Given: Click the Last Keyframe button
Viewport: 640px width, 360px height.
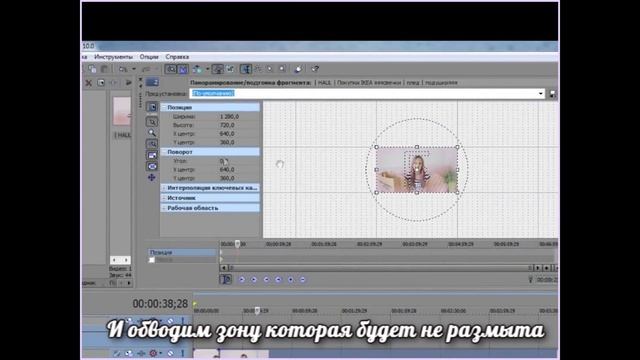Looking at the screenshot, I should click(278, 280).
